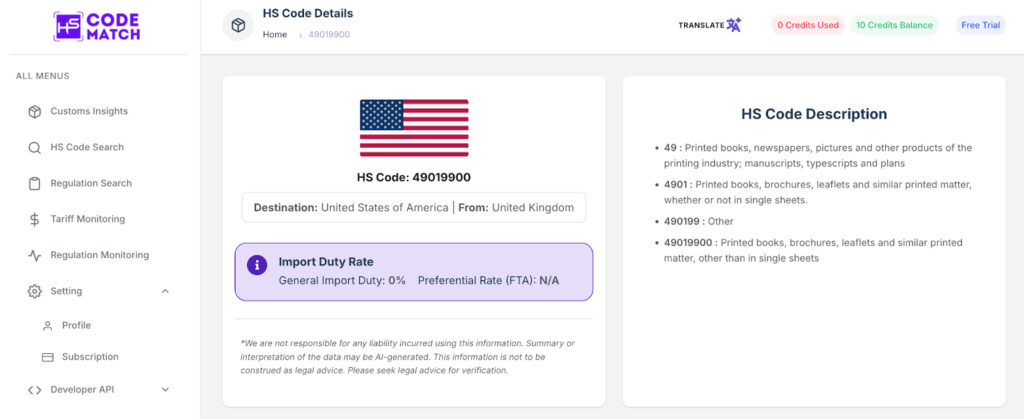Click the Regulation Monitoring pulse icon
The width and height of the screenshot is (1024, 419).
[34, 255]
